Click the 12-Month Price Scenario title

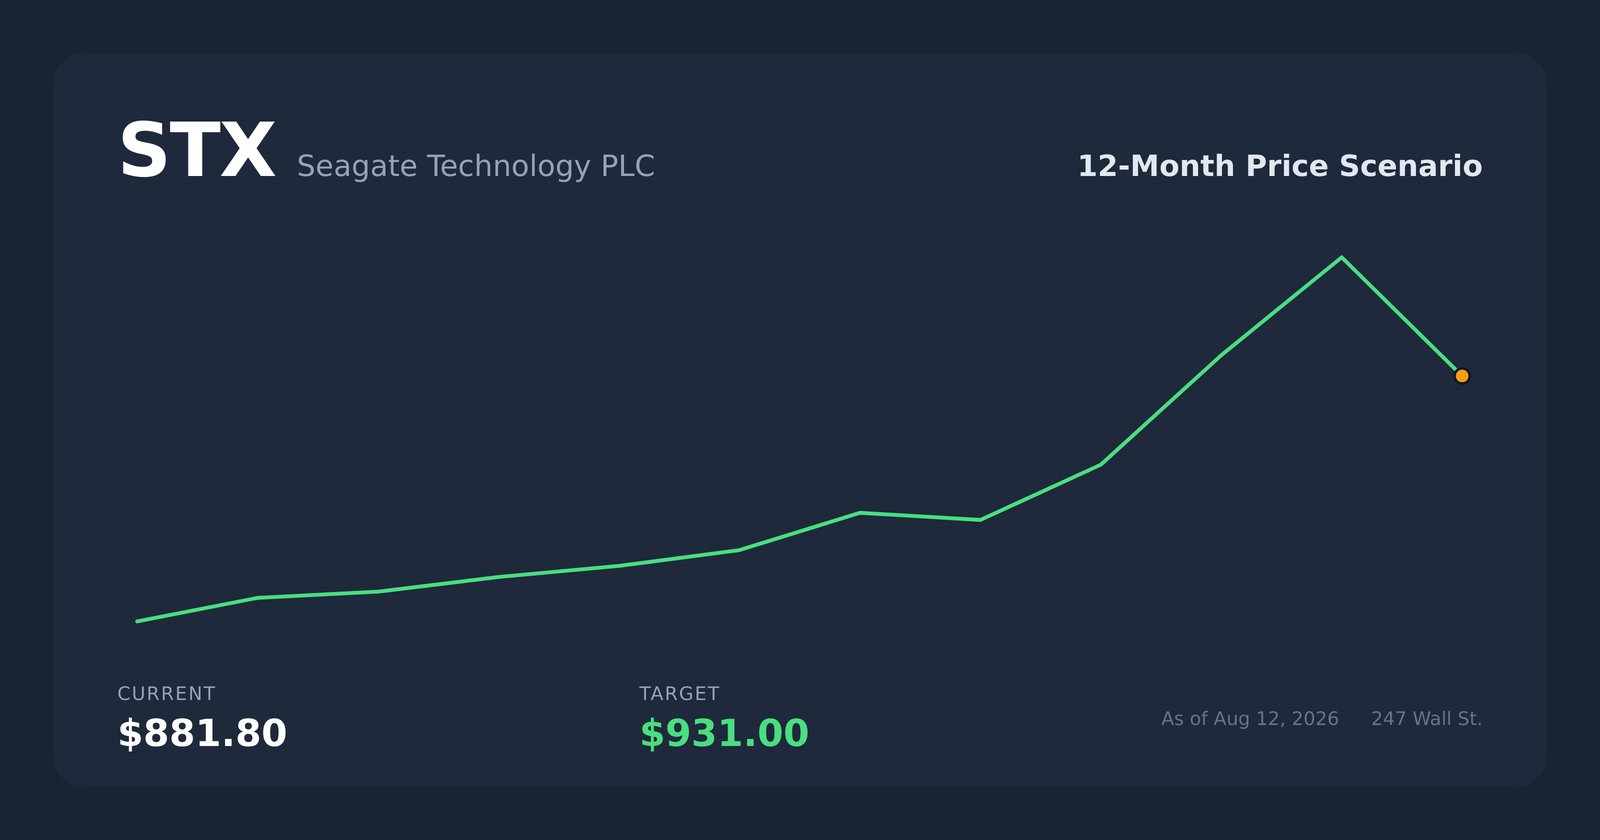click(1280, 166)
